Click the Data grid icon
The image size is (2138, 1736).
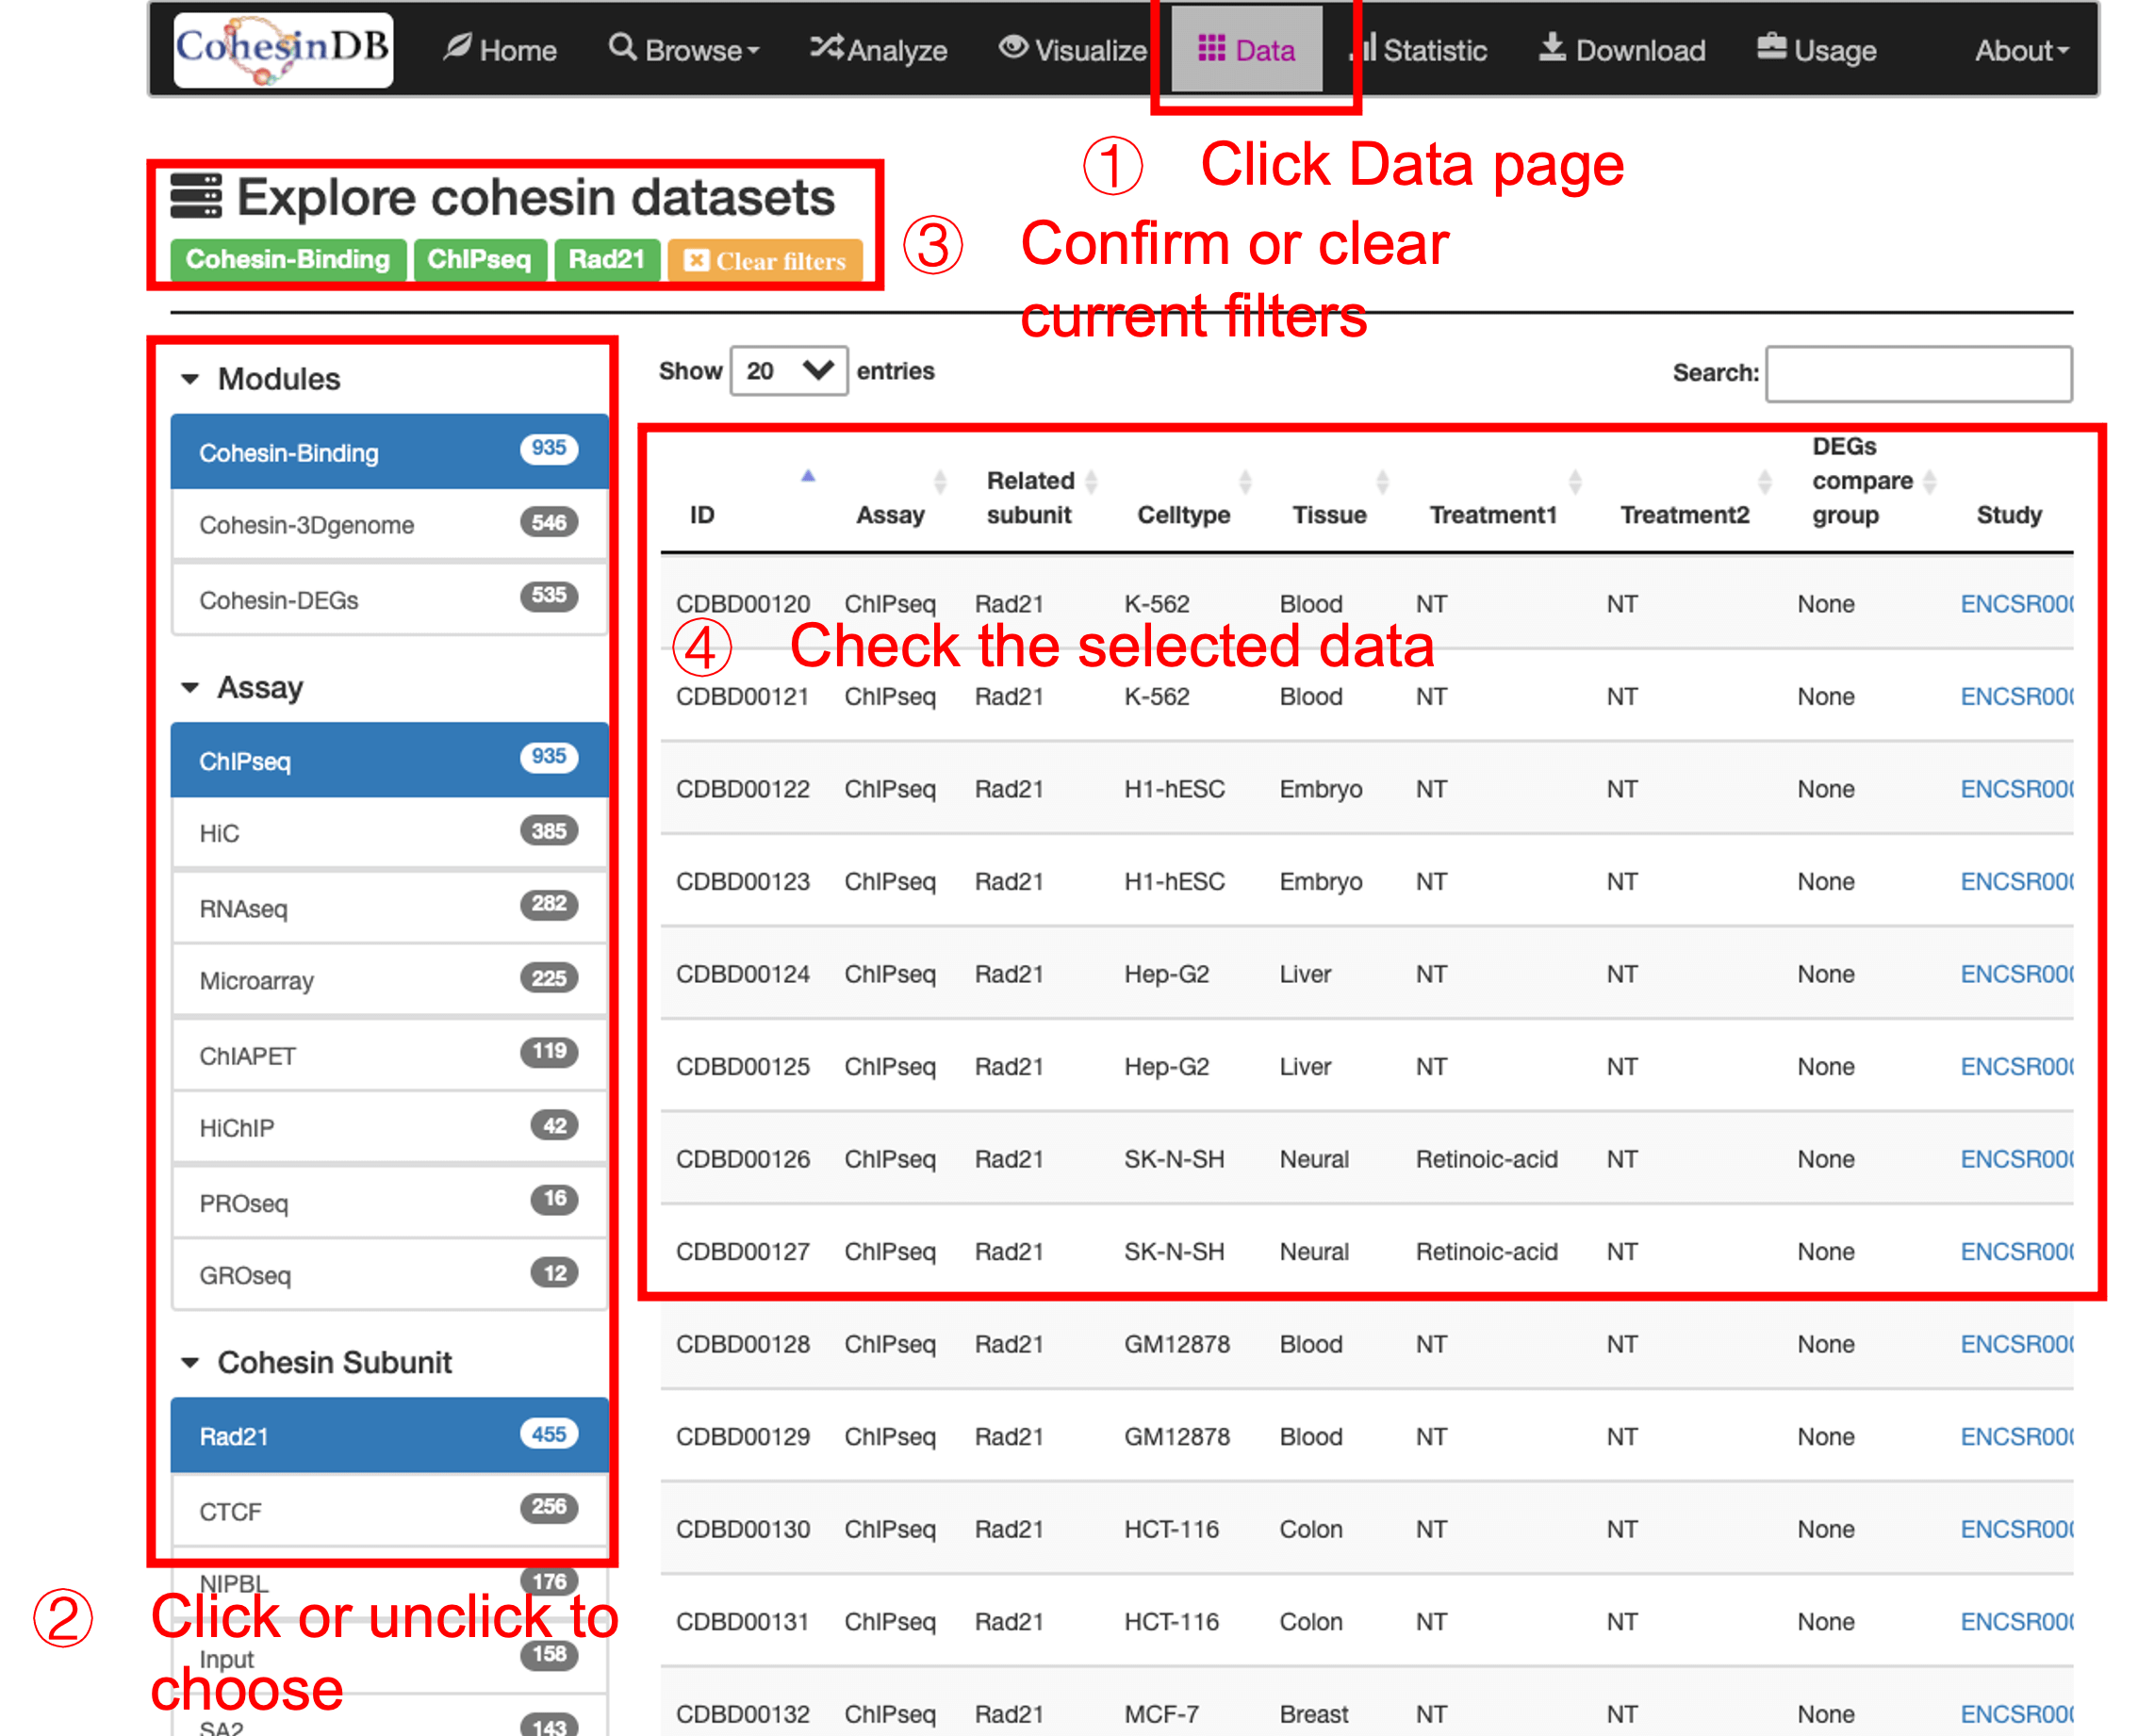tap(1211, 48)
